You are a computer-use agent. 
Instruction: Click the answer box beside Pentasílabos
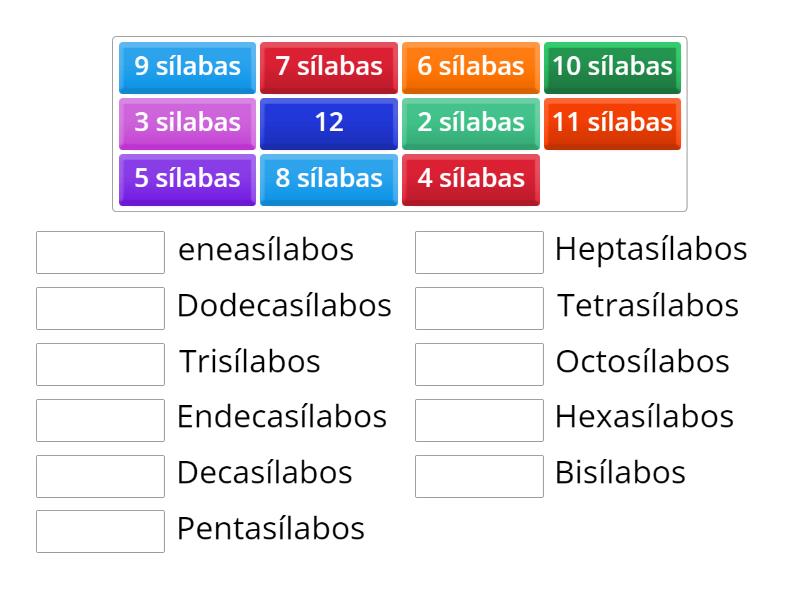click(x=99, y=531)
